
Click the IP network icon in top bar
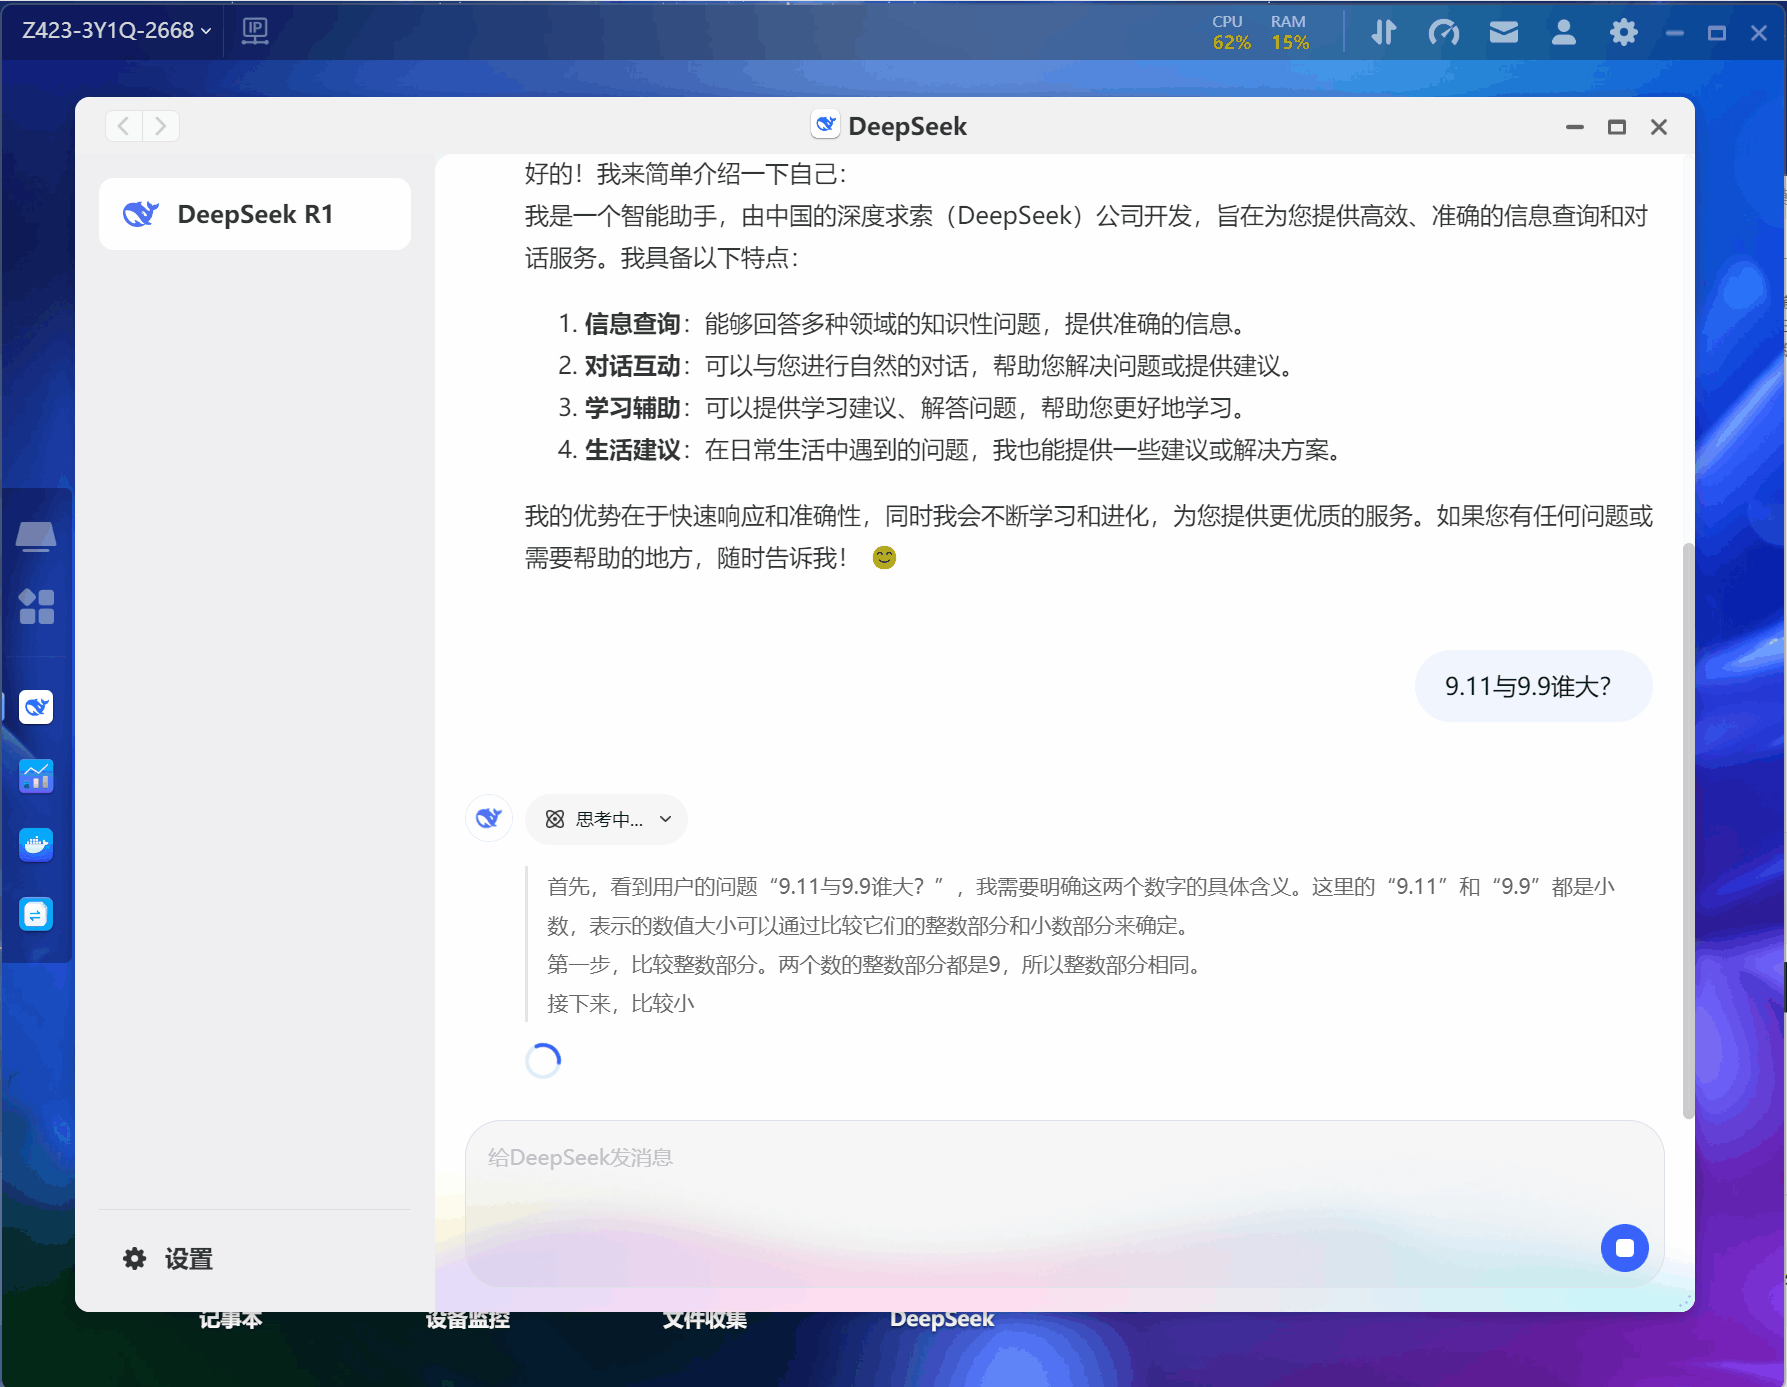pos(255,31)
